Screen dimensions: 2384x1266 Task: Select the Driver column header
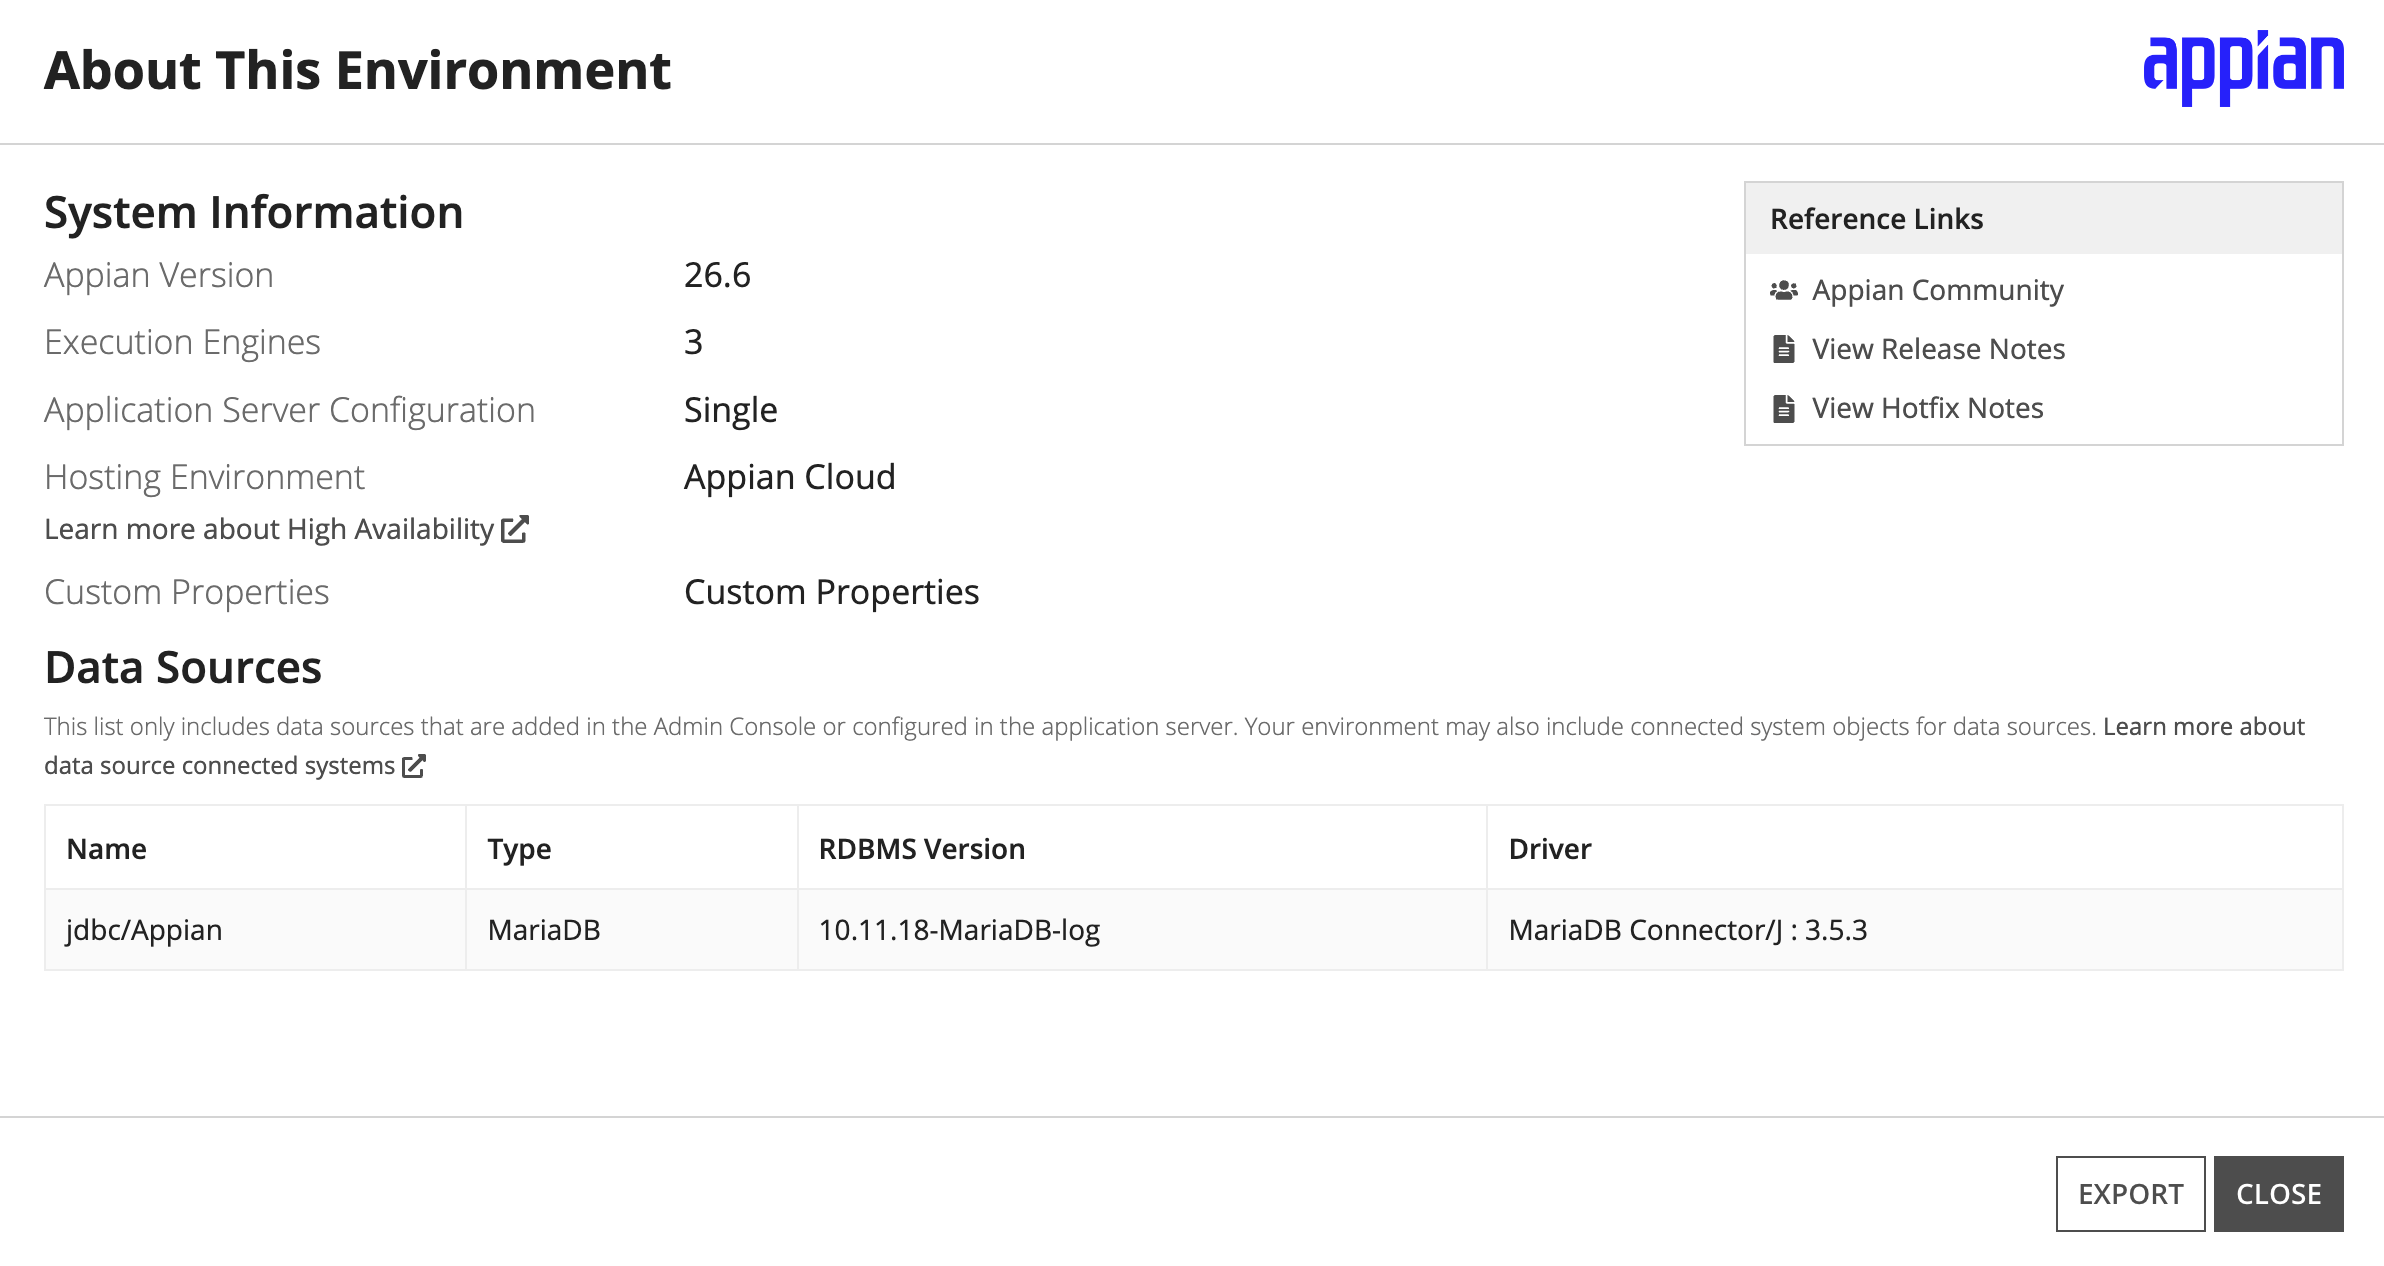(x=1915, y=848)
